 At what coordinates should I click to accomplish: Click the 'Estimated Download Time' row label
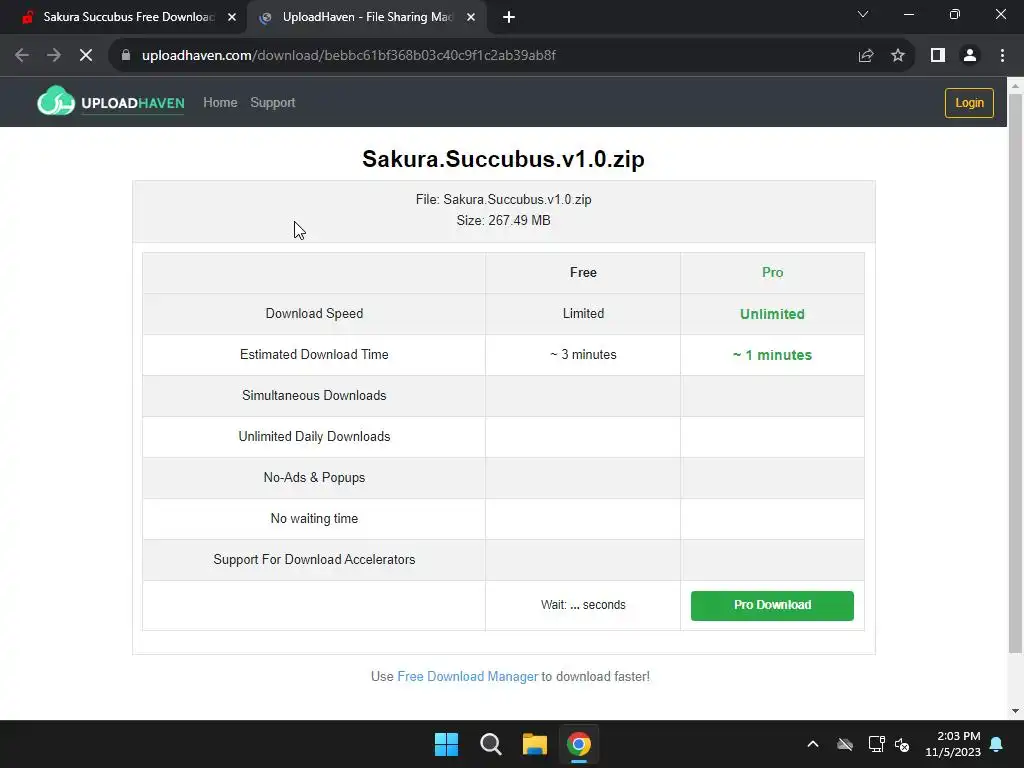[314, 355]
